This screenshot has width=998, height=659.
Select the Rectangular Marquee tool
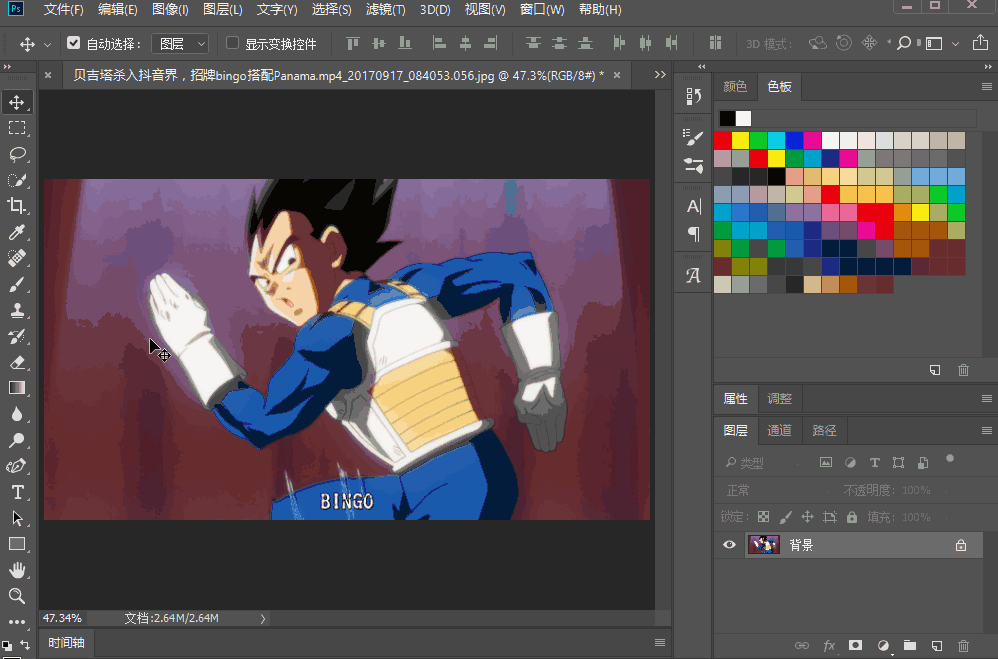click(17, 128)
